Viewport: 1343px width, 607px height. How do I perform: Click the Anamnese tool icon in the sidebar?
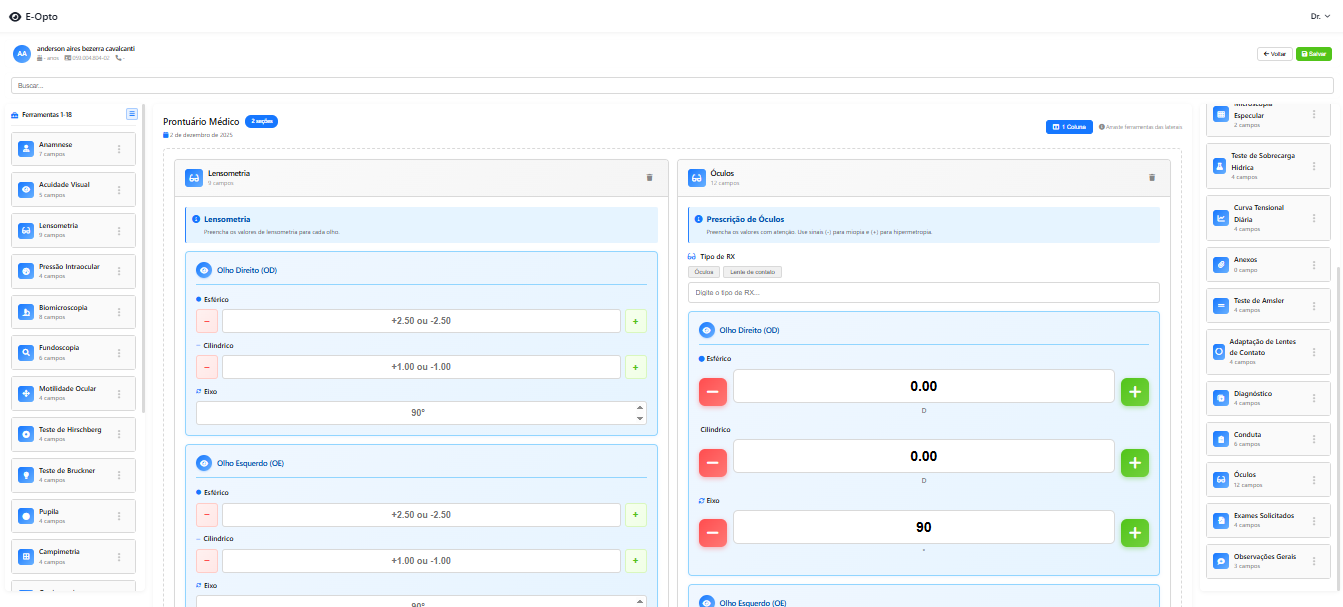pyautogui.click(x=25, y=149)
